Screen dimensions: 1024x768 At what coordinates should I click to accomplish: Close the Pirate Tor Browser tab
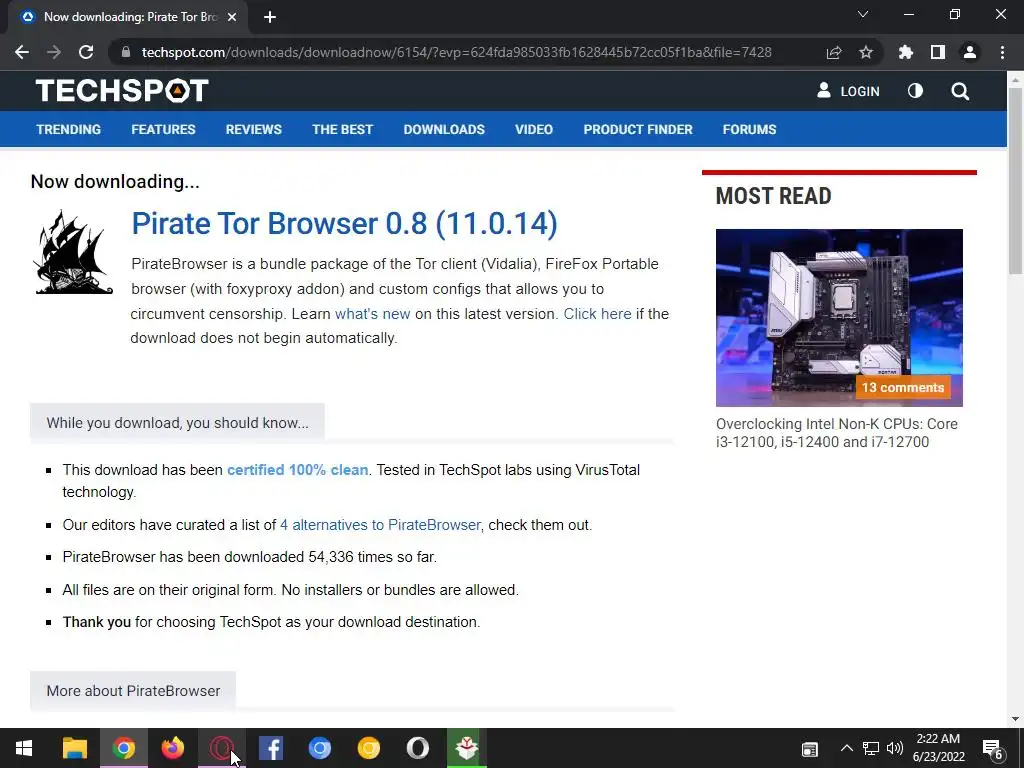[232, 17]
